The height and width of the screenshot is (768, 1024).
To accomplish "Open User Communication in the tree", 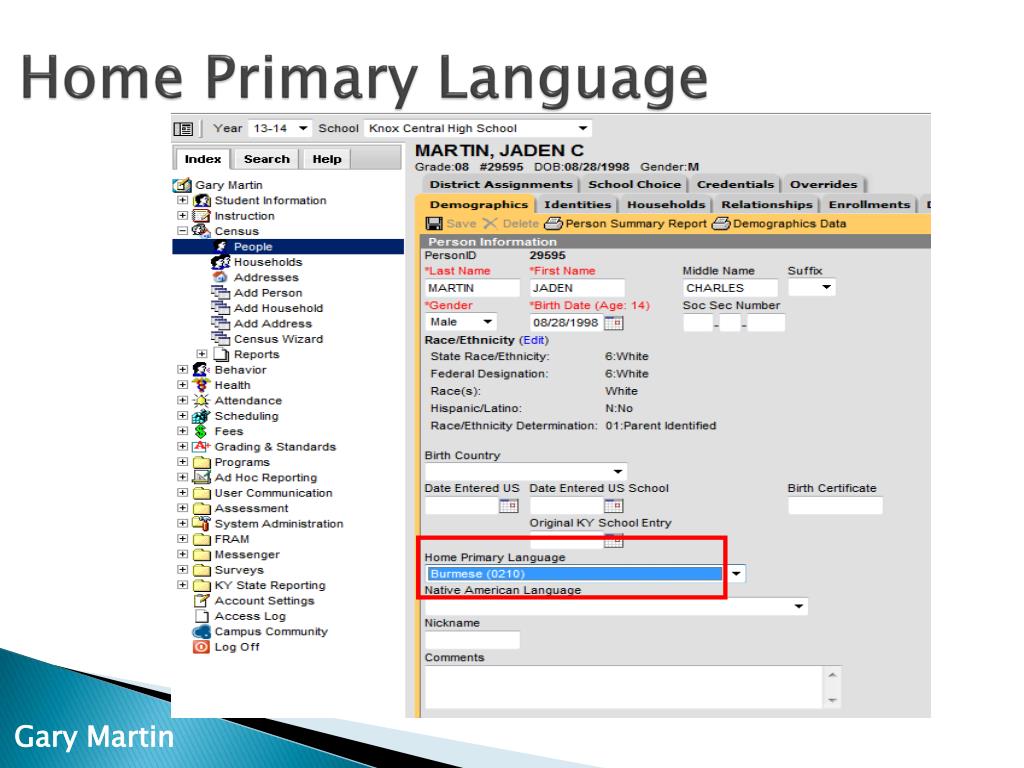I will click(x=273, y=493).
